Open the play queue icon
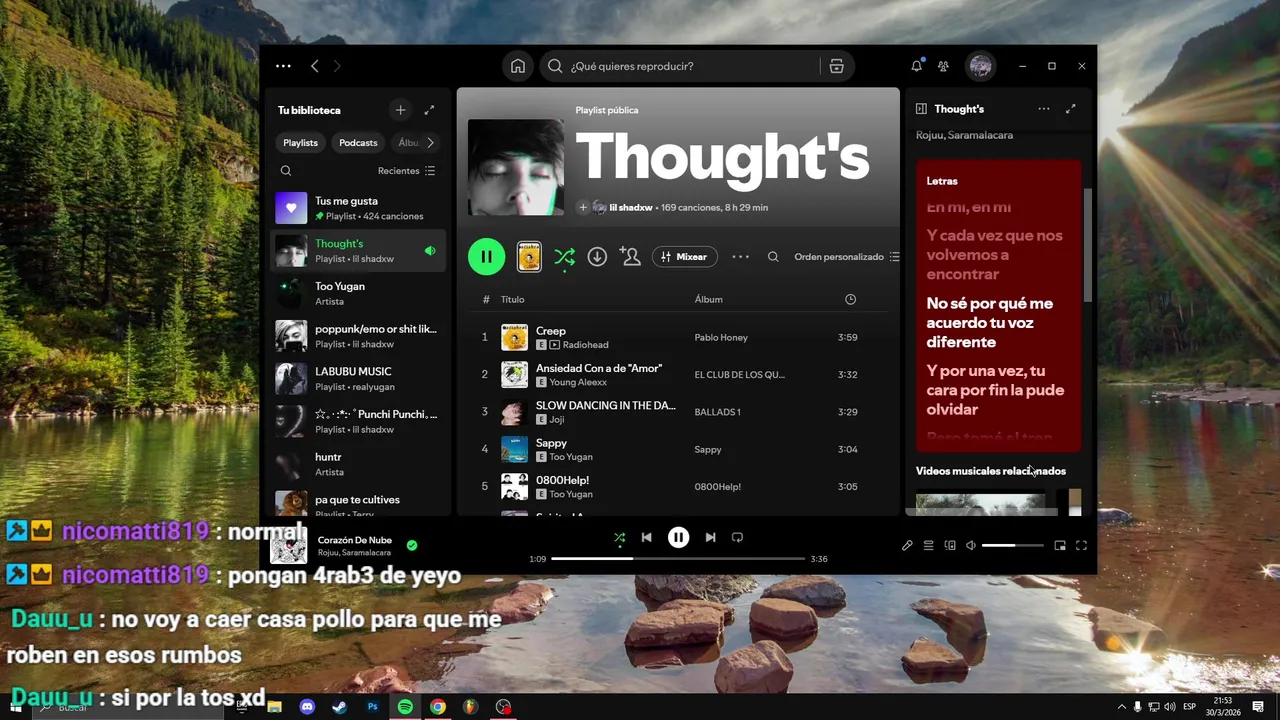The image size is (1280, 720). pos(928,545)
